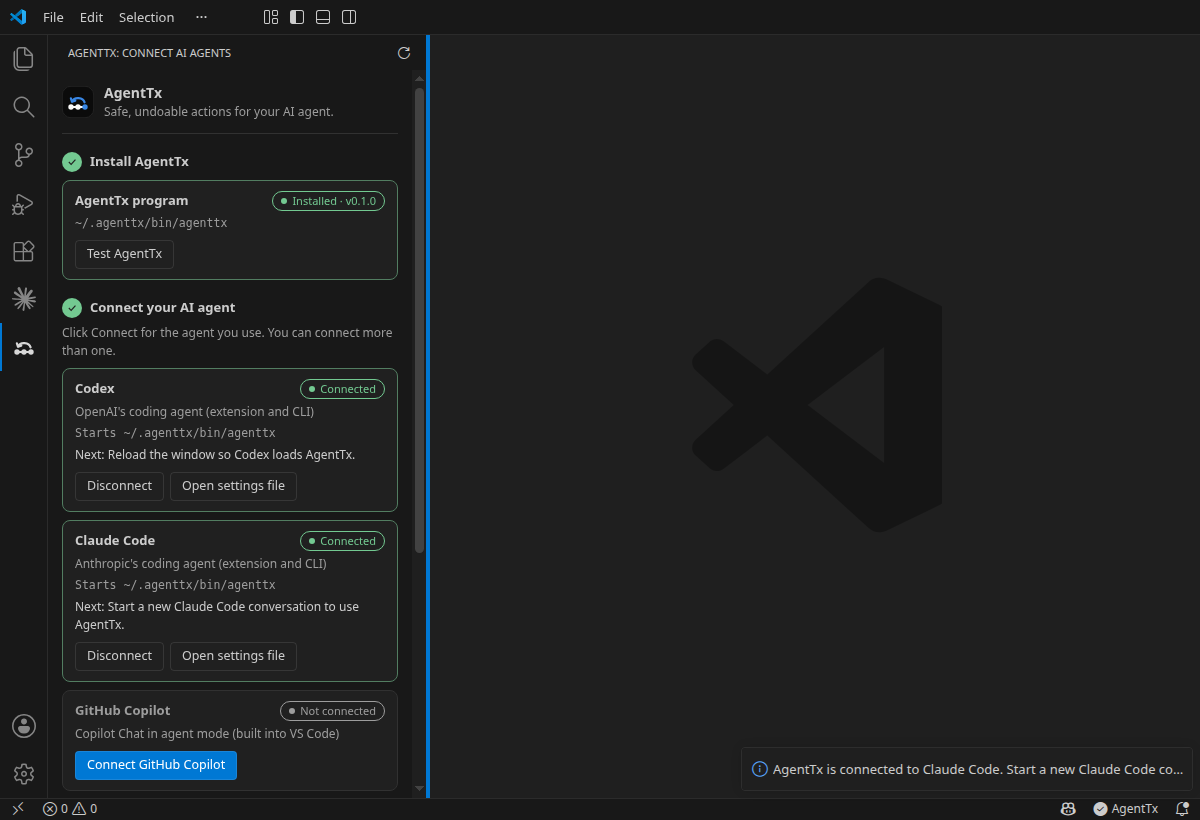Open the Explorer view in activity bar

pyautogui.click(x=23, y=59)
